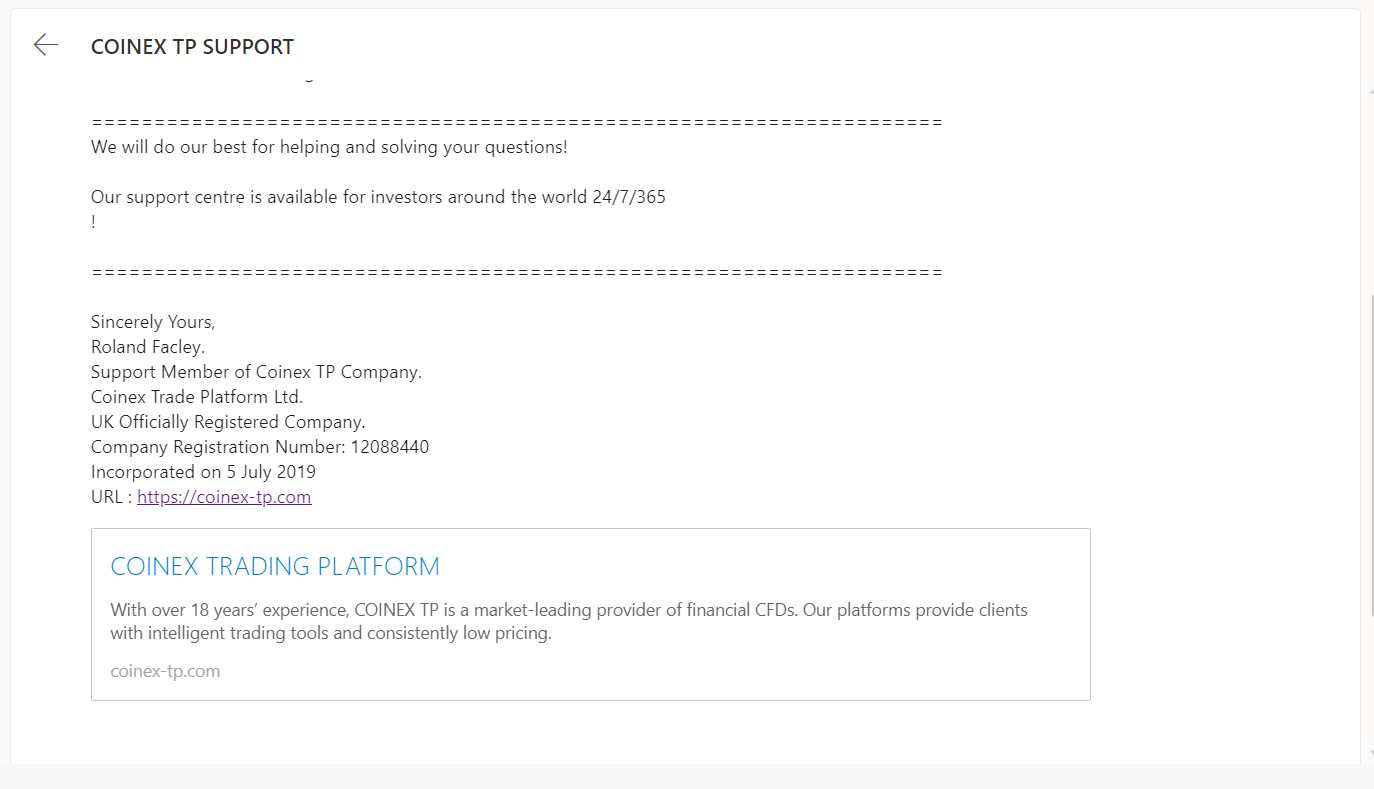1374x789 pixels.
Task: Click the 'Support Member of Coinex TP Company.' line
Action: click(256, 372)
